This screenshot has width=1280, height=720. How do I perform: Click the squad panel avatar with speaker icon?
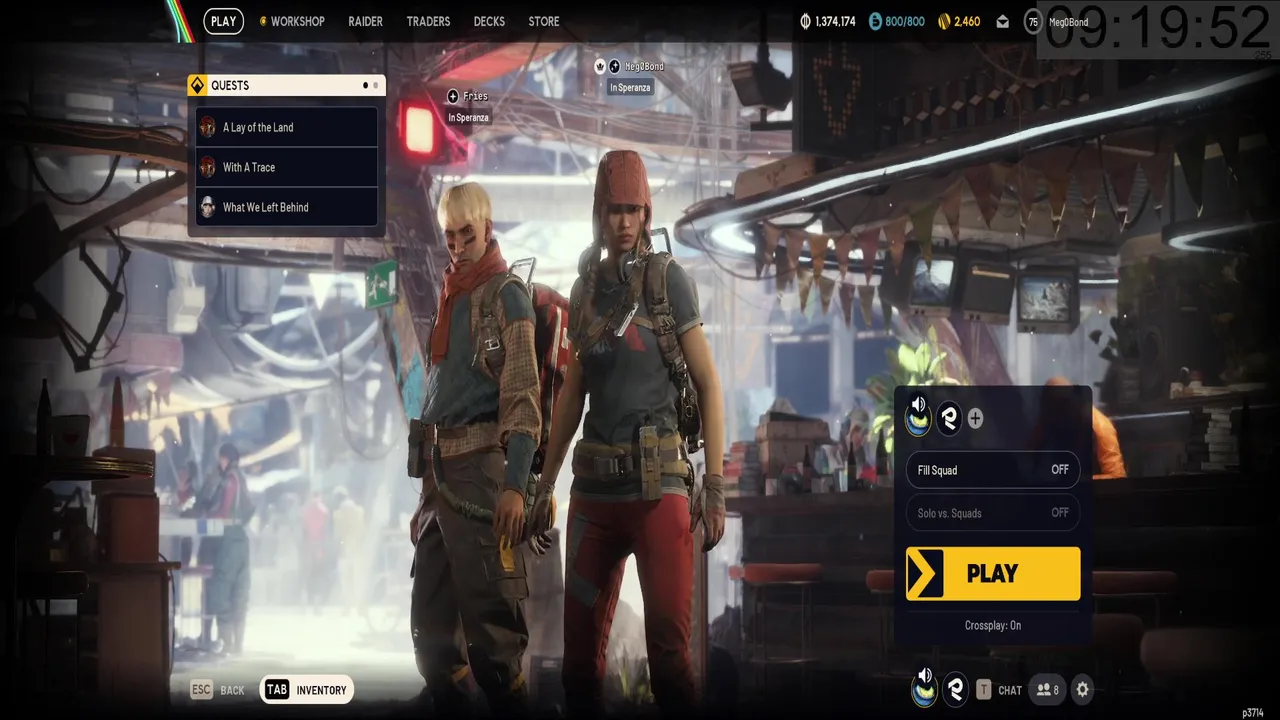pos(918,416)
